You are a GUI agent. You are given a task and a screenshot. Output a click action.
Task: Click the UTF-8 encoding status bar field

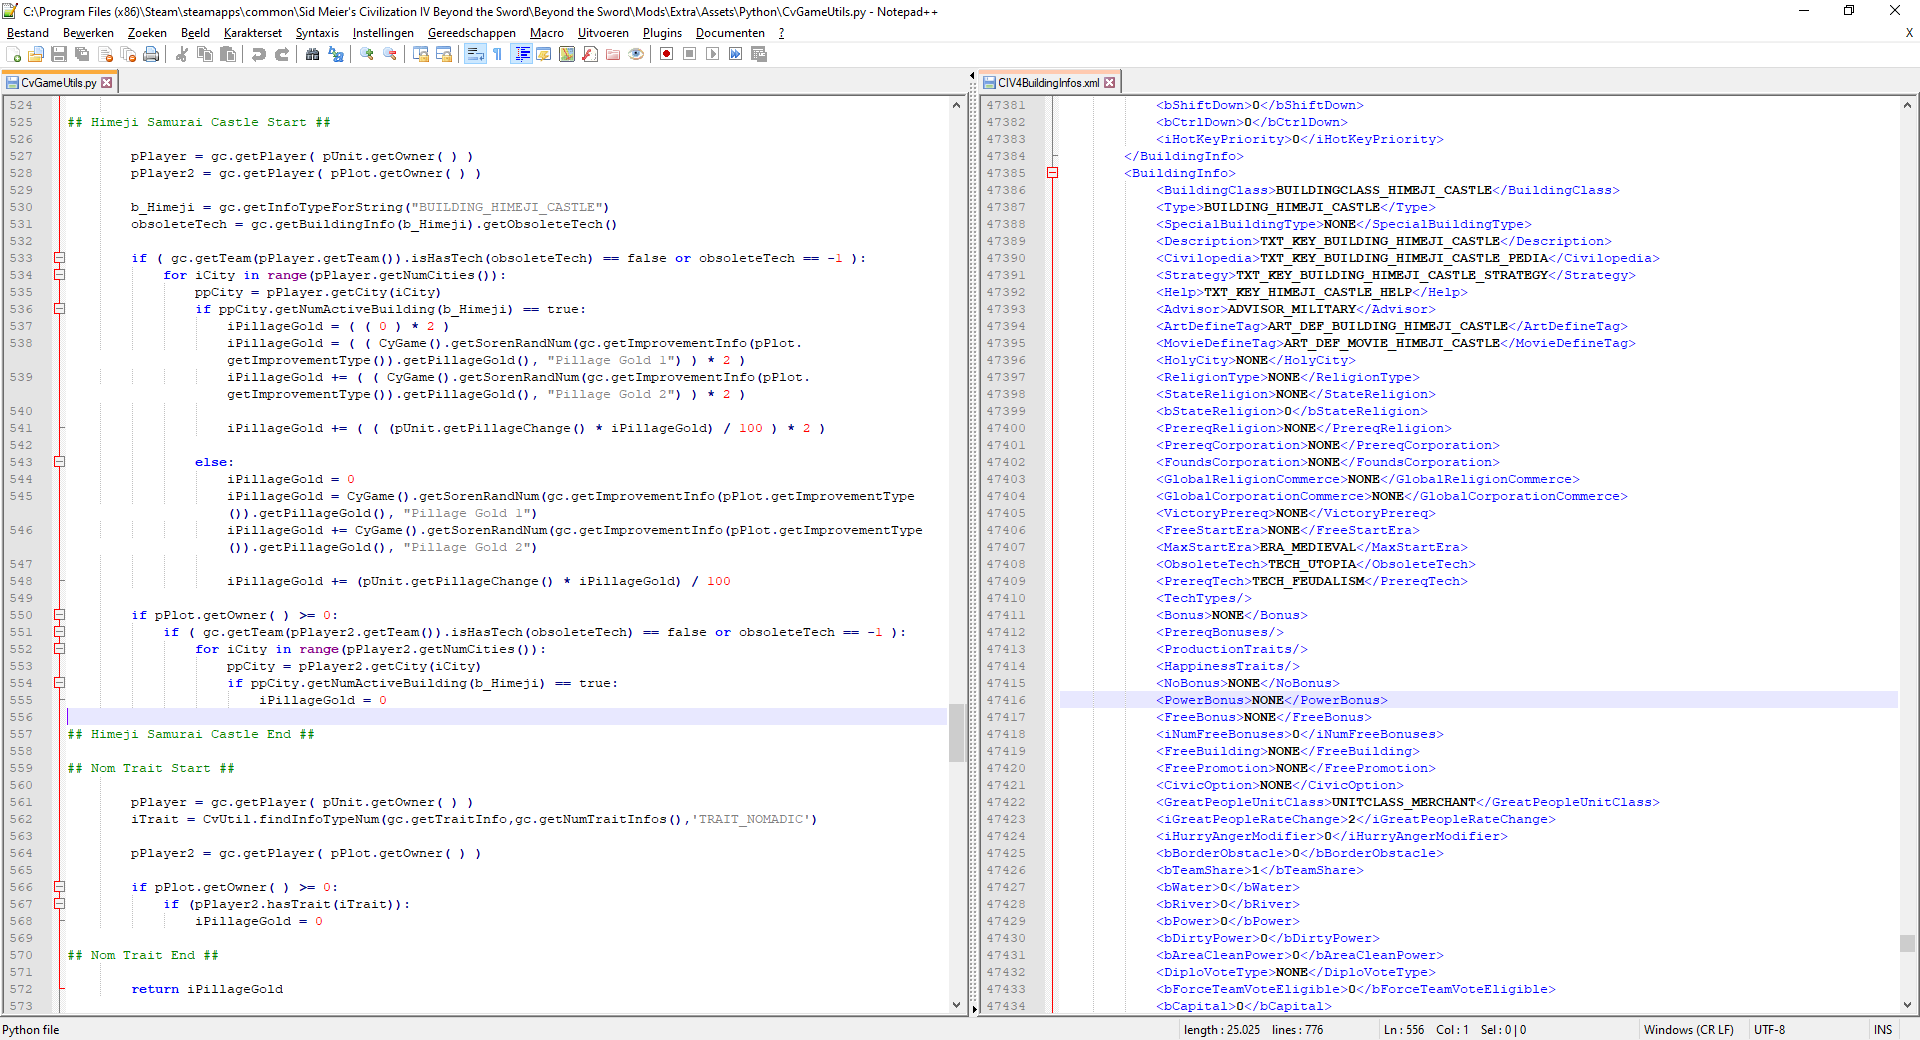[1769, 1030]
